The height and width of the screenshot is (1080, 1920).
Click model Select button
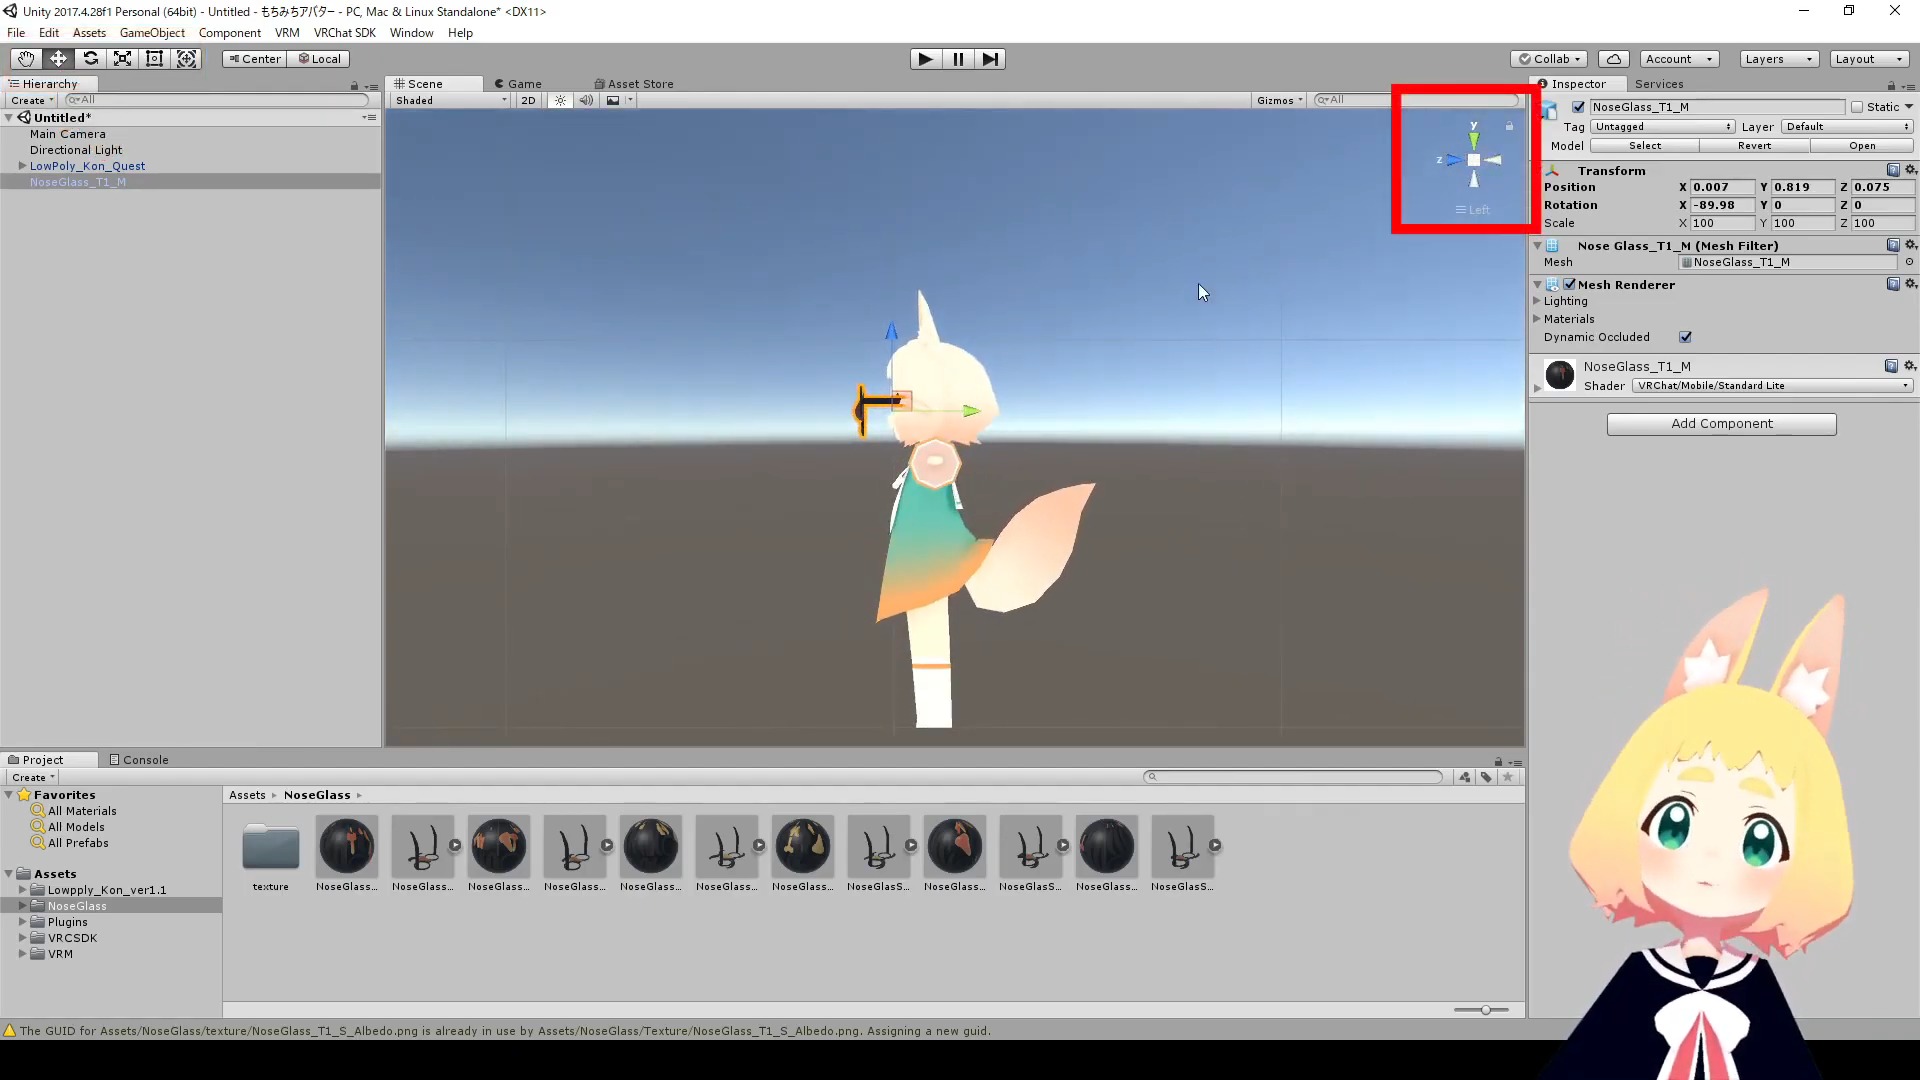coord(1644,146)
